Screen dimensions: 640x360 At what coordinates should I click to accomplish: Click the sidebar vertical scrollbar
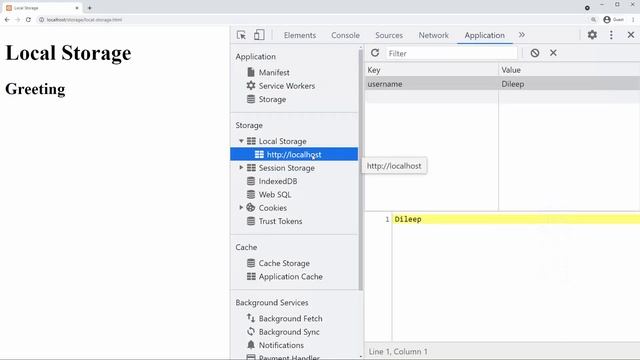[x=360, y=169]
